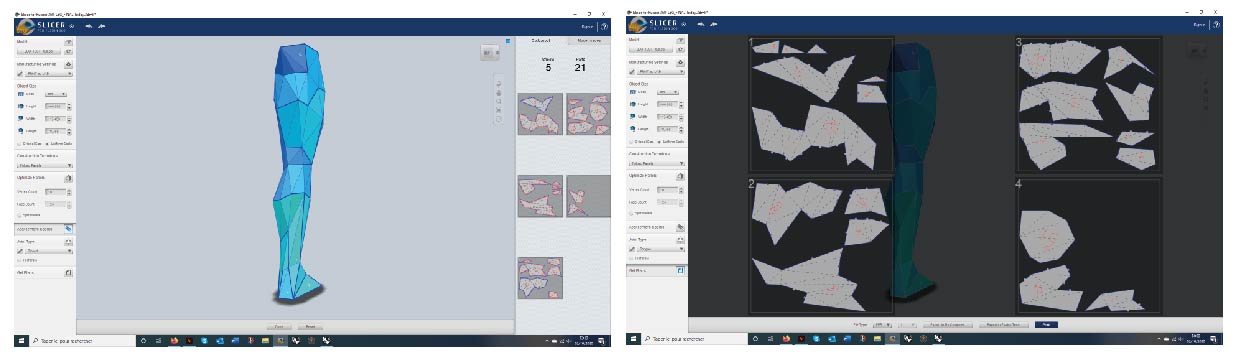Toggle the checkbox below Face Count in the 3D model window
Screen dimensions: 1241x363
coord(18,213)
